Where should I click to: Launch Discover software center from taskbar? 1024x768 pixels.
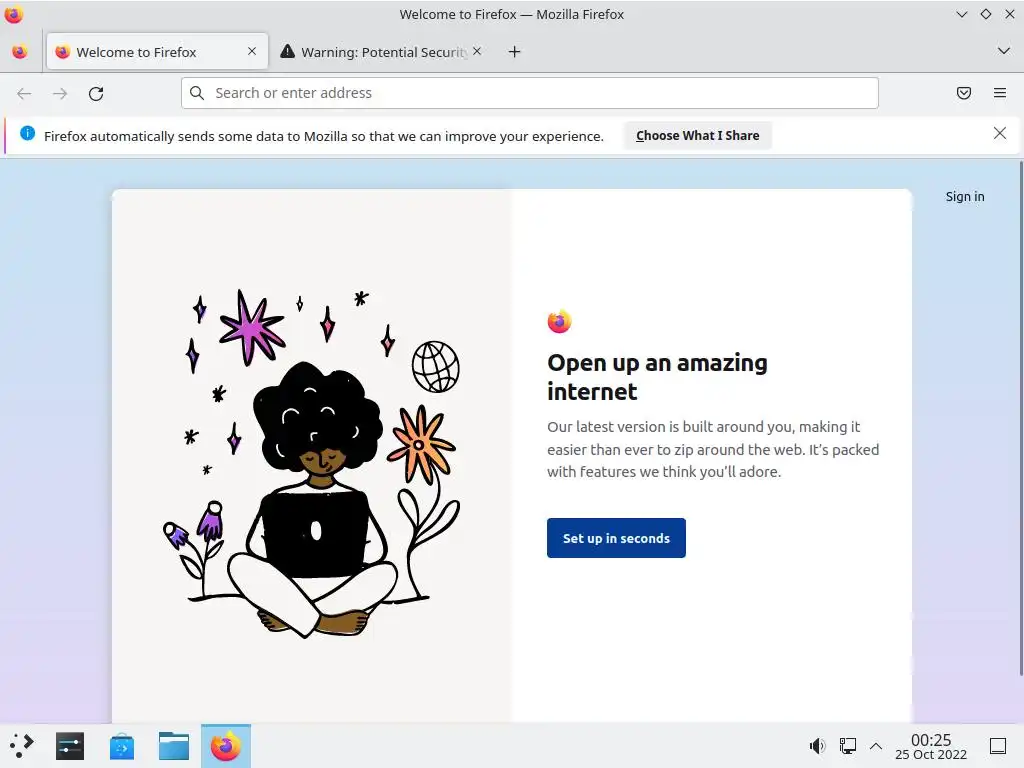pos(122,746)
